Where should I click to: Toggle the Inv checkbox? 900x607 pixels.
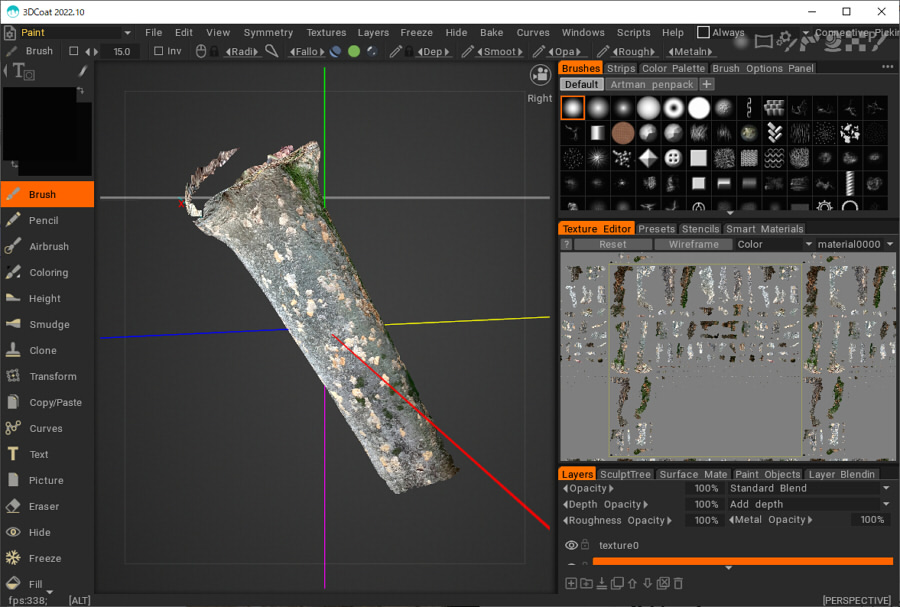click(158, 51)
